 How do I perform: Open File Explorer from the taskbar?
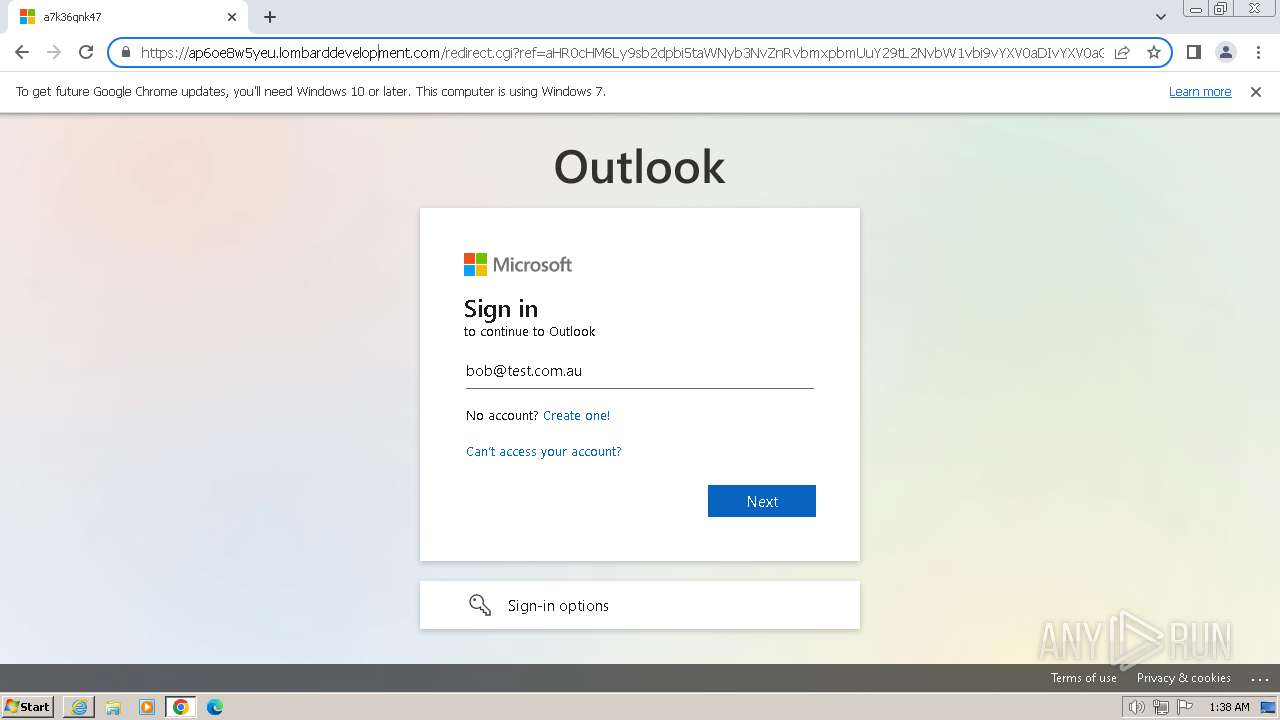(113, 707)
